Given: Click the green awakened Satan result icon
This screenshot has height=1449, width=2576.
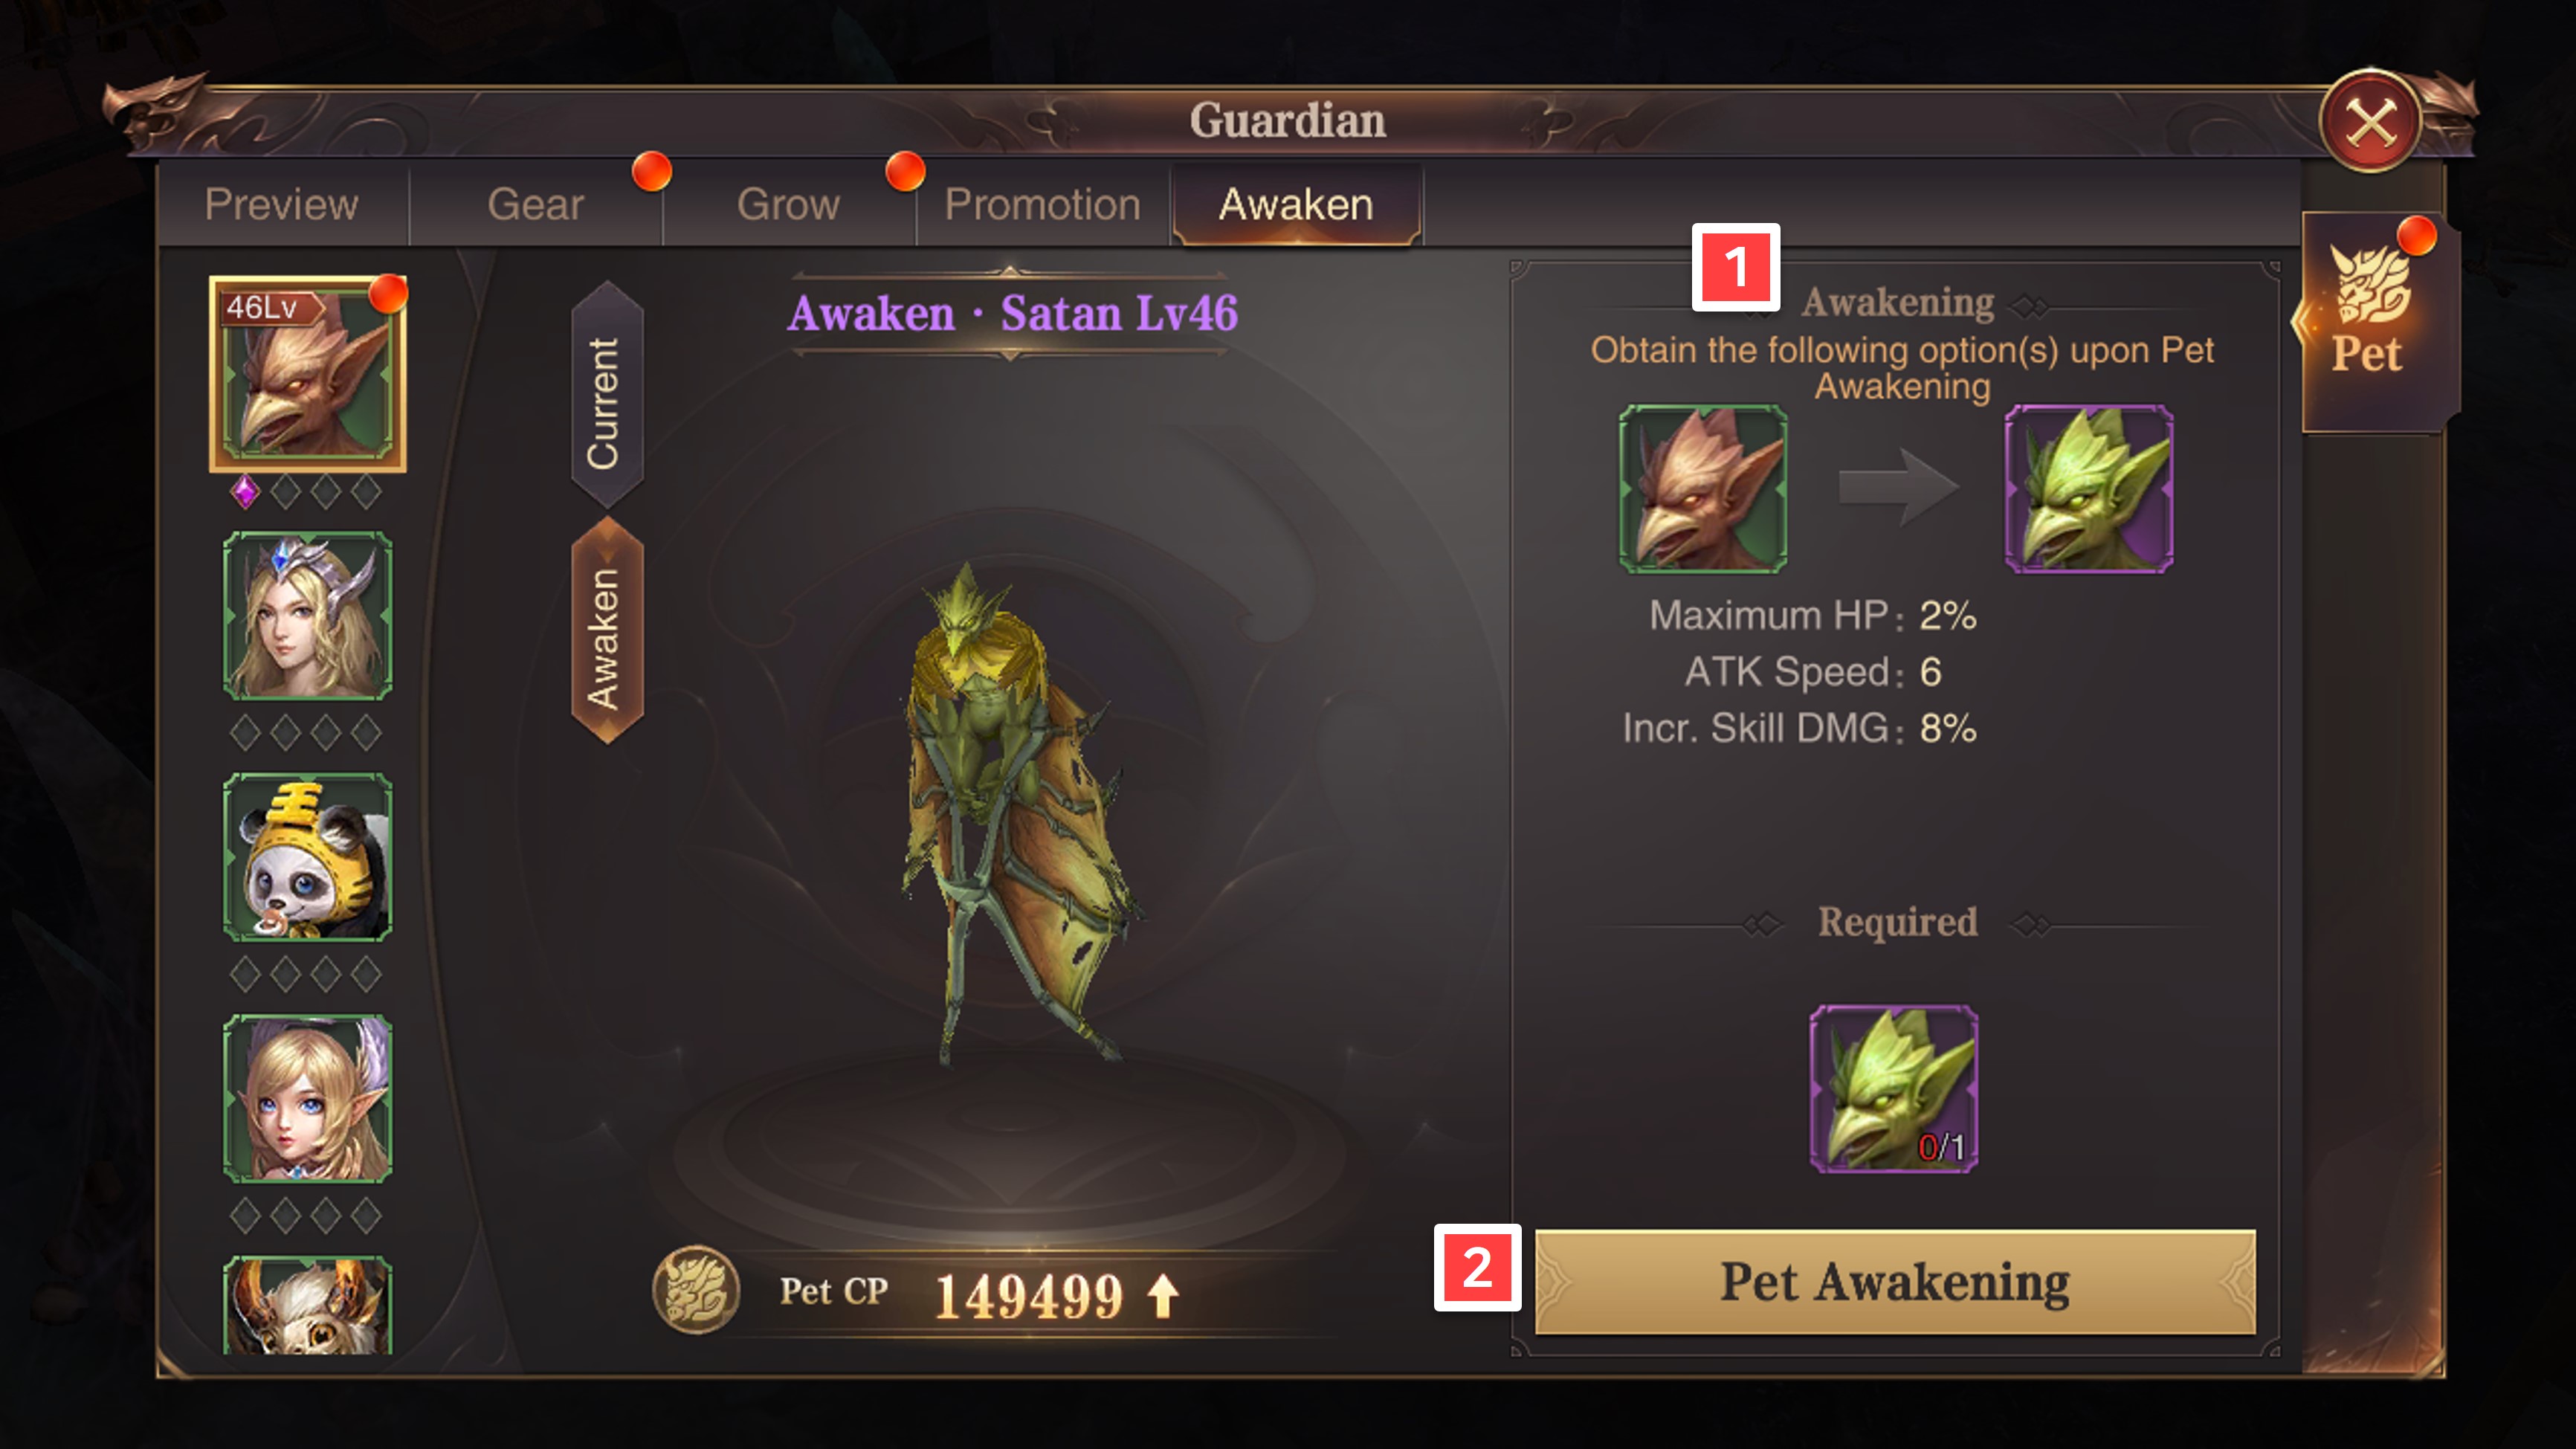Looking at the screenshot, I should 2089,489.
